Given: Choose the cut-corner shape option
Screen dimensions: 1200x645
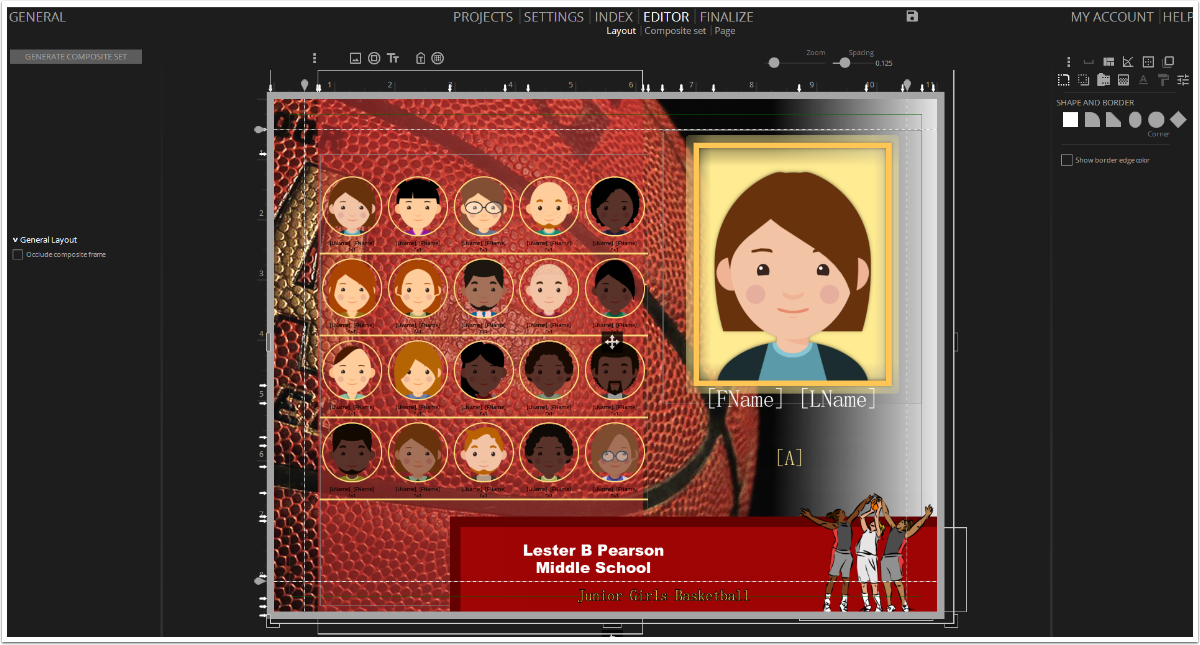Looking at the screenshot, I should point(1113,120).
